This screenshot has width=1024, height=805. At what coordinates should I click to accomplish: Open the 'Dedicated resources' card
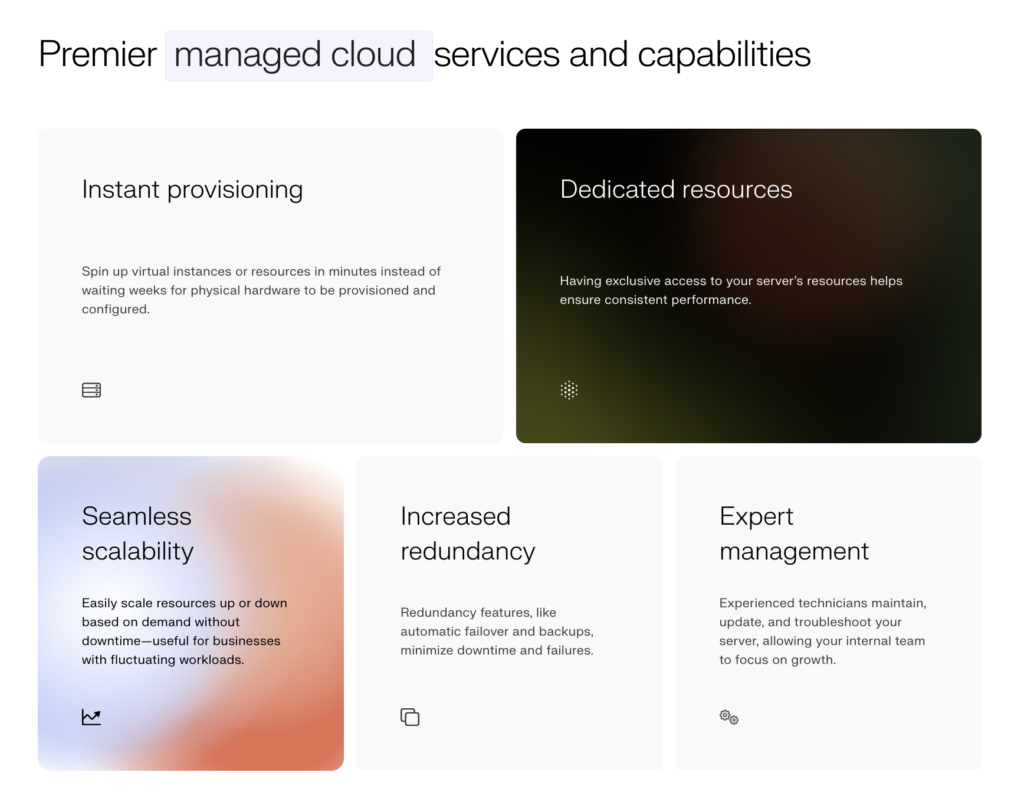(x=748, y=284)
